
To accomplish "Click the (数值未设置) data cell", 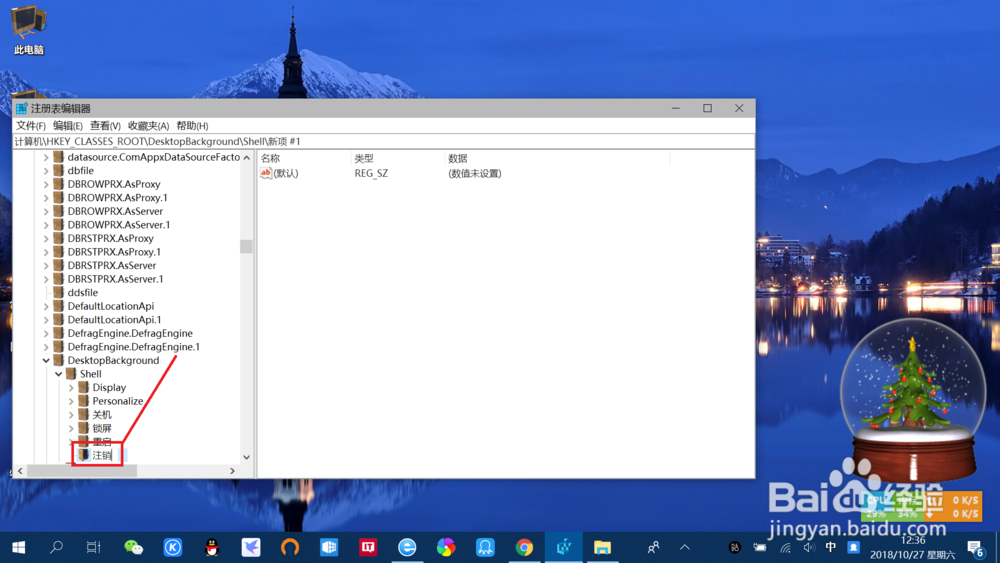I will 474,173.
